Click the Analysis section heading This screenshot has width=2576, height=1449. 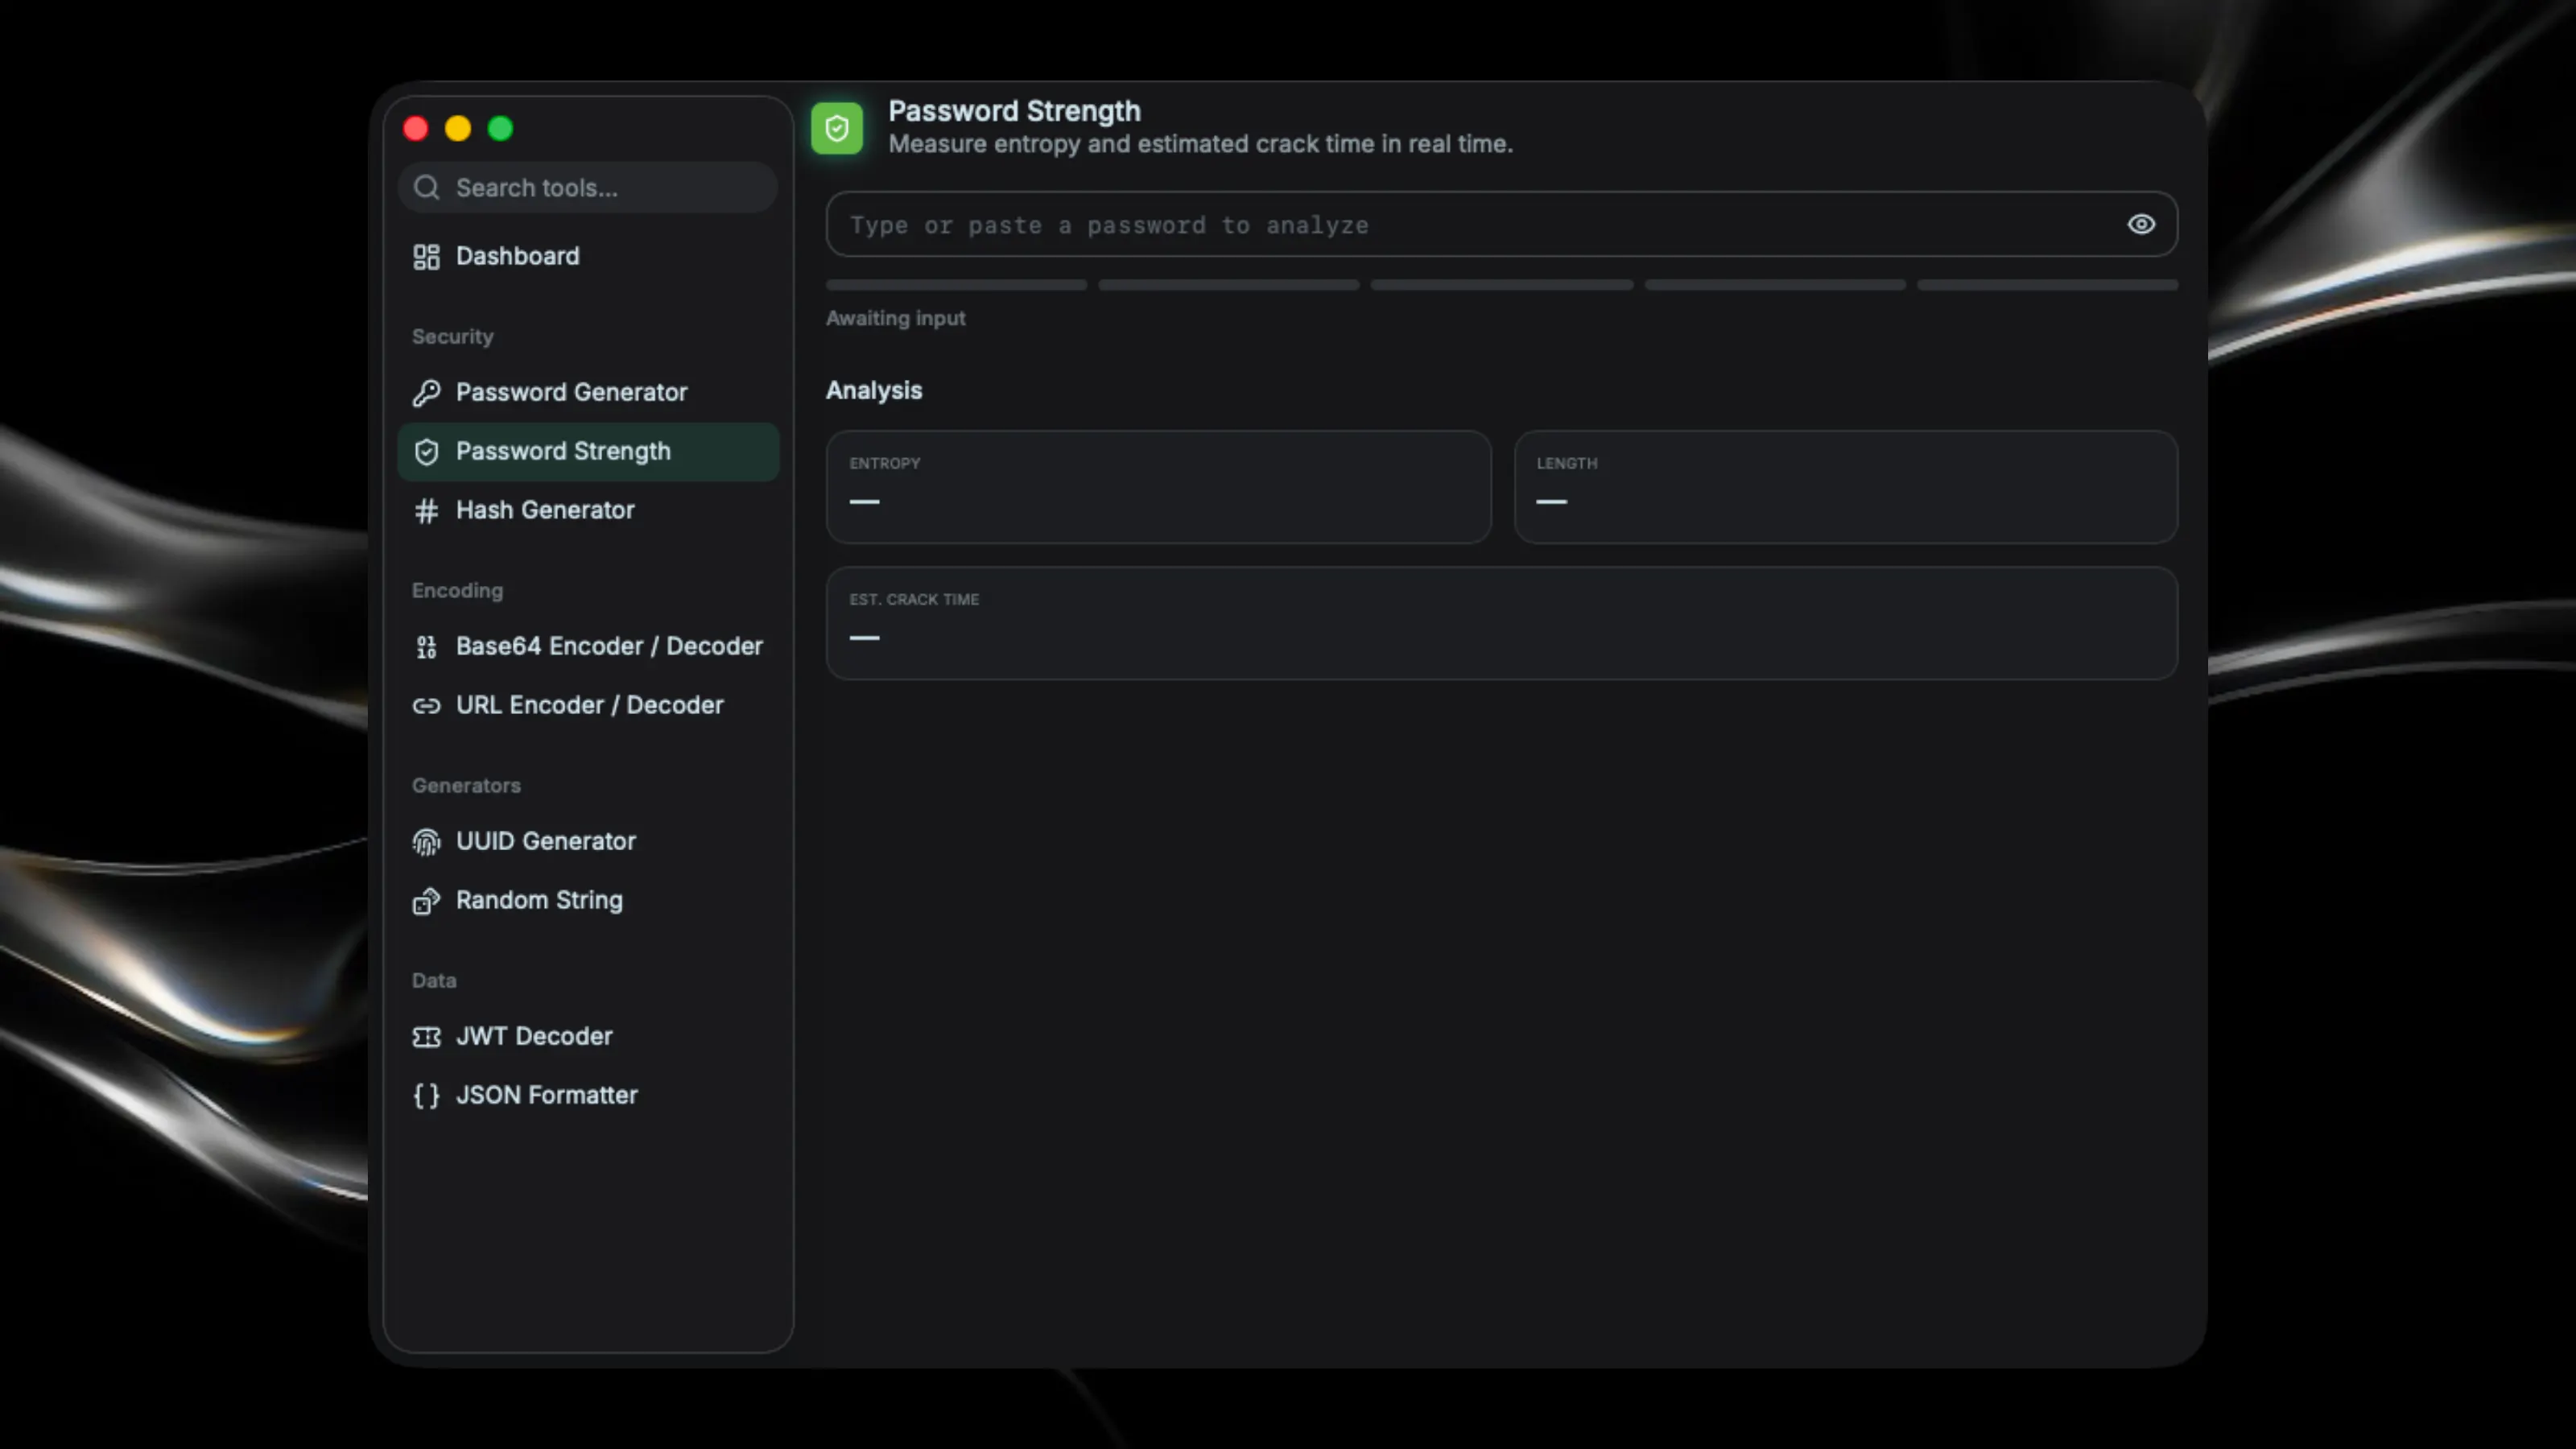coord(874,391)
